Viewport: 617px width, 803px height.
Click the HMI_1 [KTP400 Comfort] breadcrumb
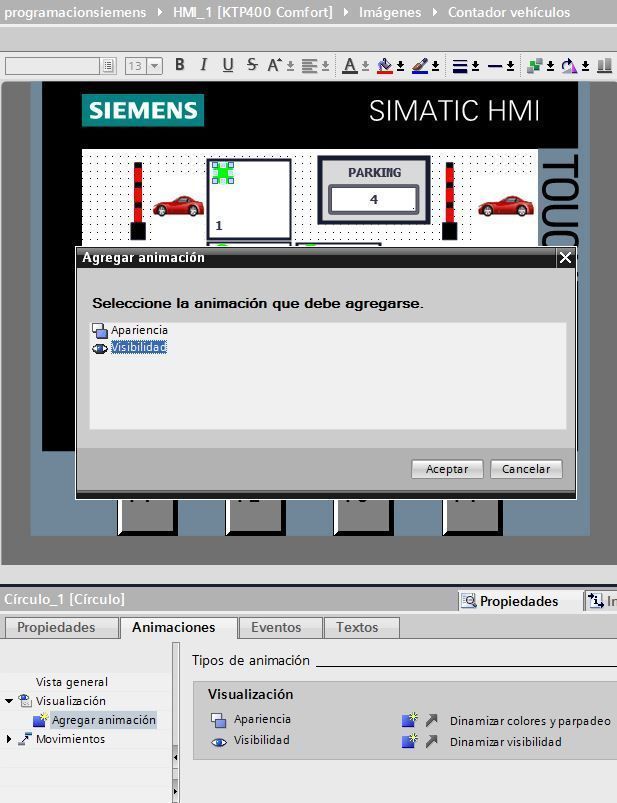(252, 12)
